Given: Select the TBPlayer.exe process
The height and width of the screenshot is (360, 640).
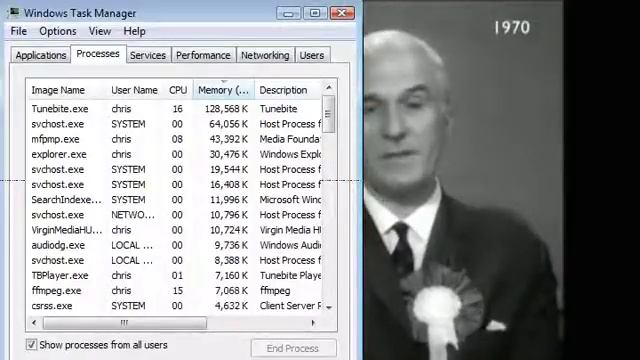Looking at the screenshot, I should 175,276.
